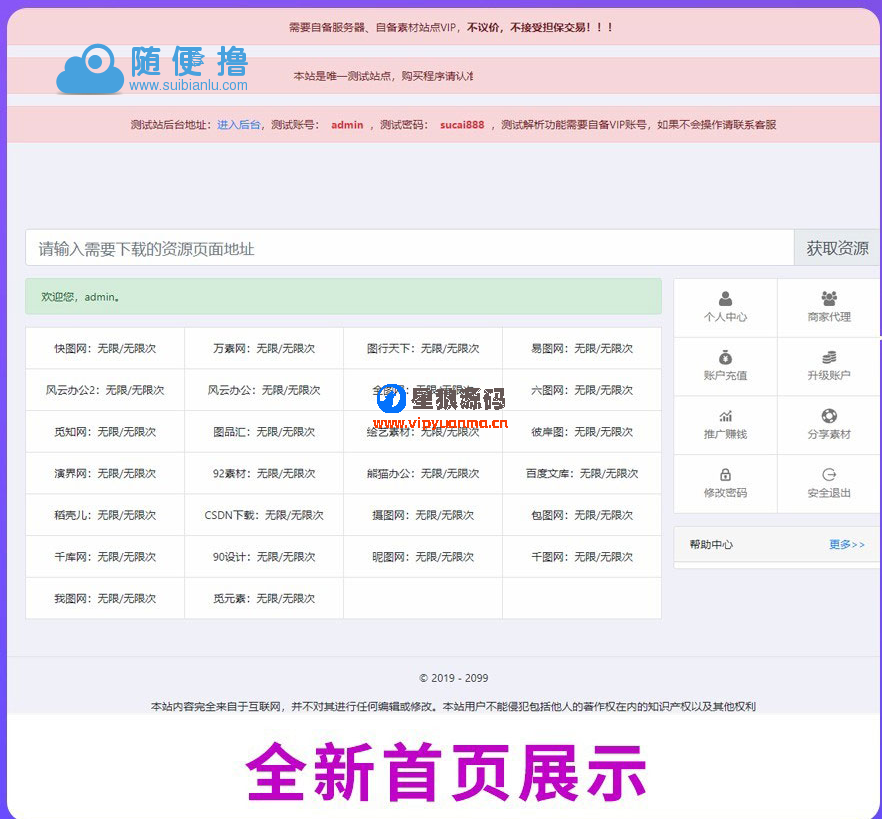Select the 彼岸图 quota cell
This screenshot has height=819, width=882.
(582, 431)
